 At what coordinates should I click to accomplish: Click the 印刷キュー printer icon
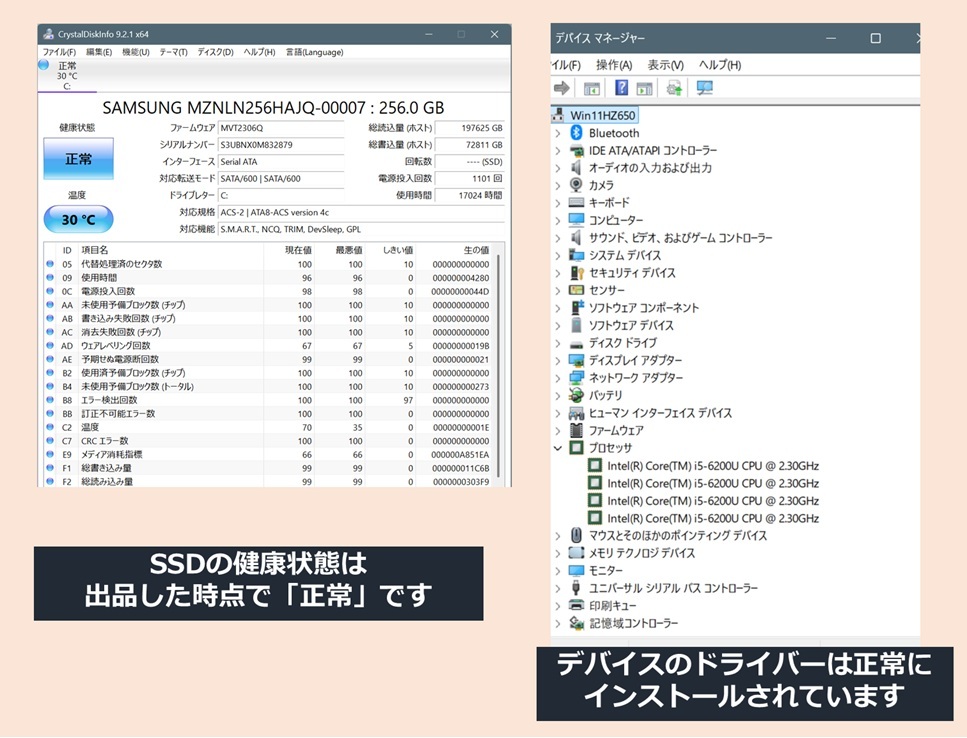[x=576, y=605]
